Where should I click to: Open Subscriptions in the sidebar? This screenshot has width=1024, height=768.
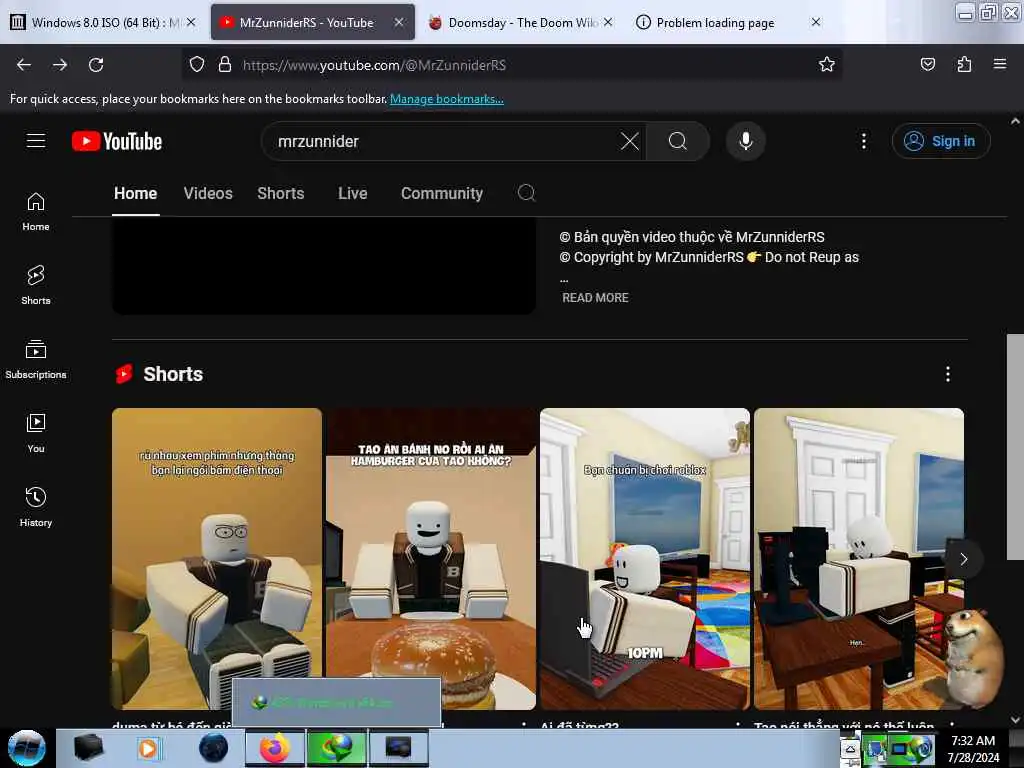[36, 359]
